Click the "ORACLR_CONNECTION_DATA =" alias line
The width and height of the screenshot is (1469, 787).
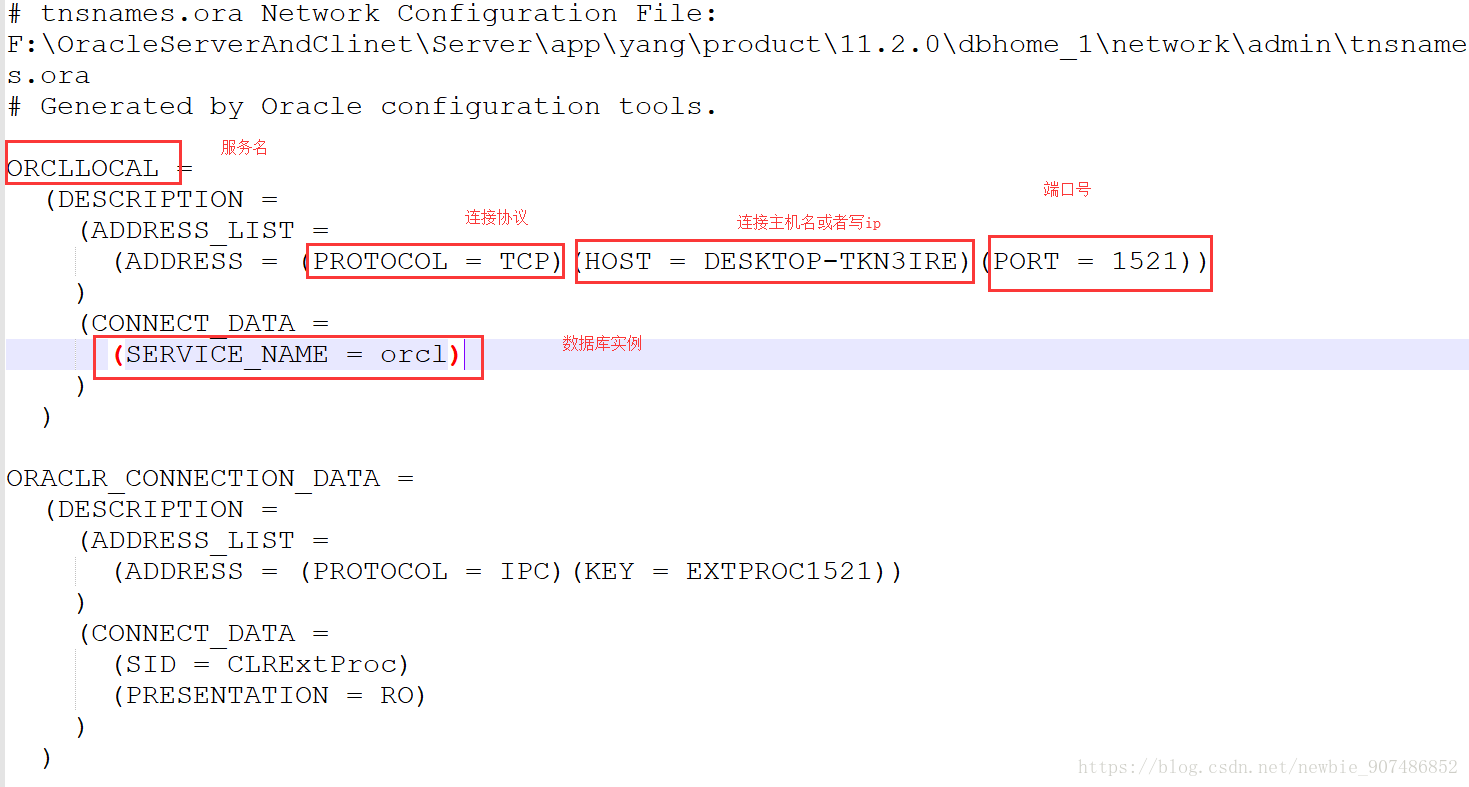[x=210, y=479]
